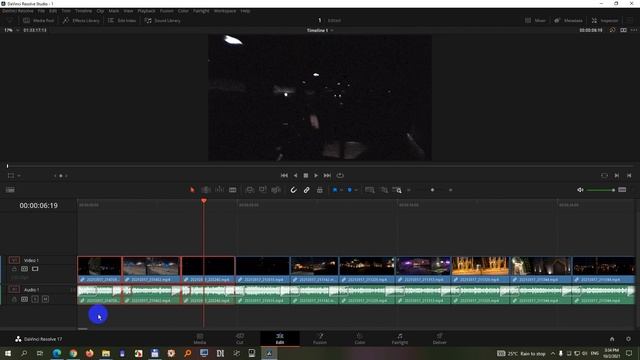Image resolution: width=640 pixels, height=360 pixels.
Task: Play timeline forward
Action: (316, 176)
